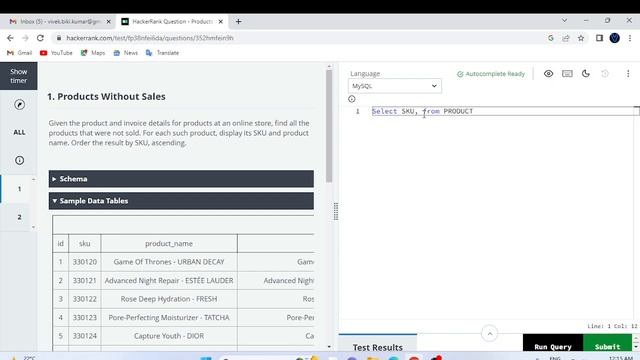Go to question 1 in sidebar
640x360 pixels.
[x=19, y=189]
